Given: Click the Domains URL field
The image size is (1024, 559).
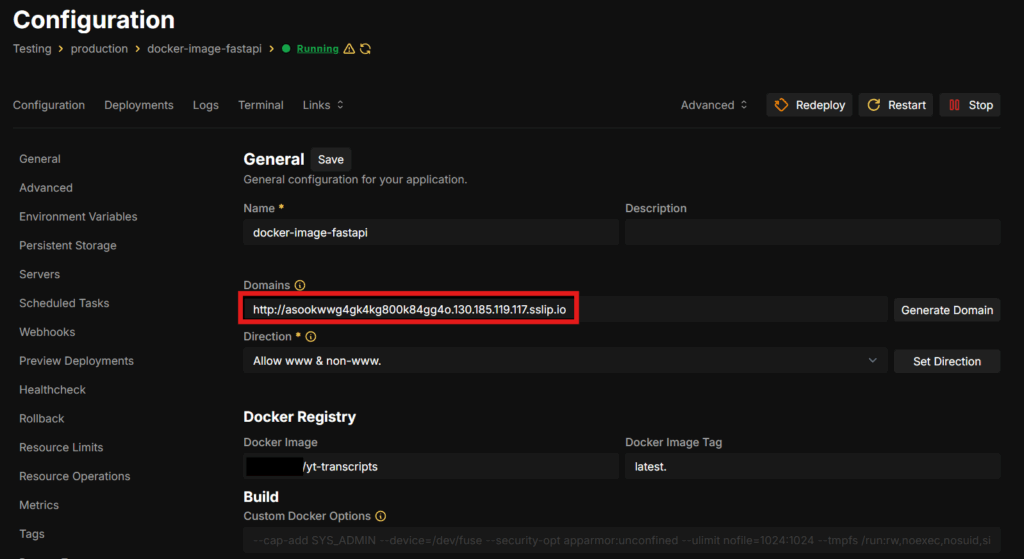Looking at the screenshot, I should (565, 309).
